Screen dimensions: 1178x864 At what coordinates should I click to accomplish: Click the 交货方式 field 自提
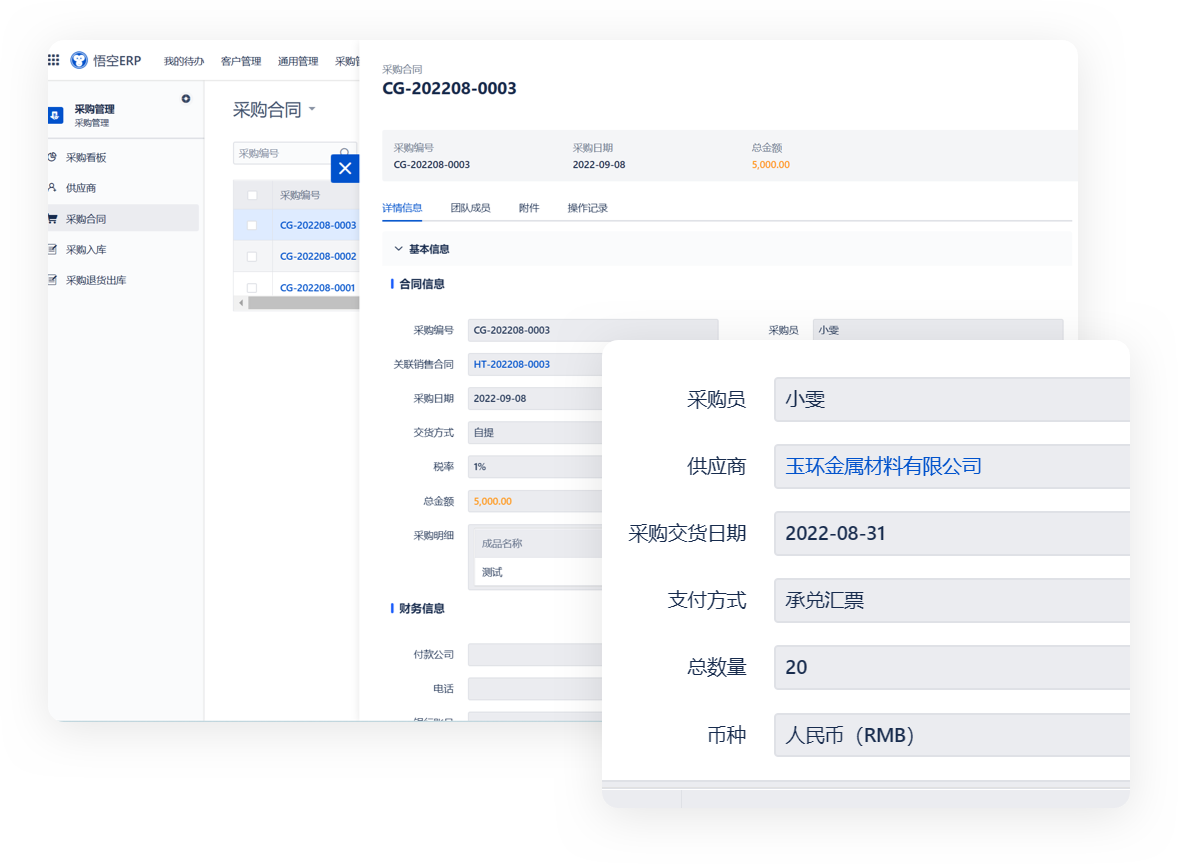(535, 433)
